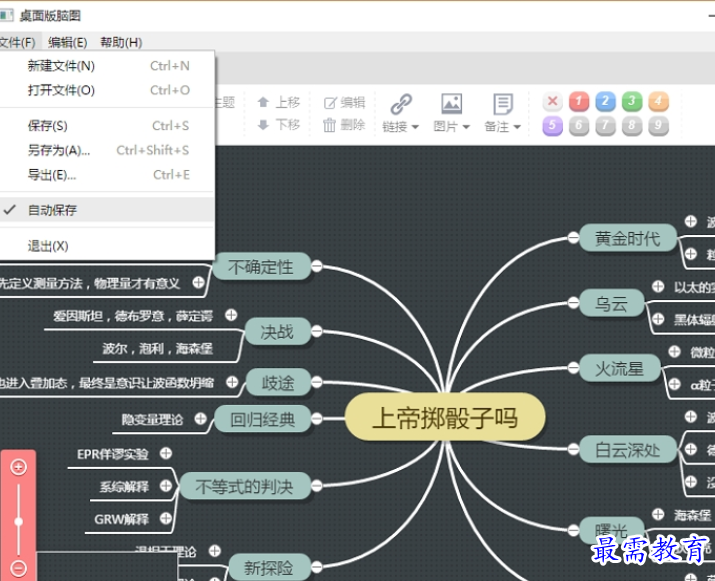Click the 文件(F) menu title

[x=17, y=42]
